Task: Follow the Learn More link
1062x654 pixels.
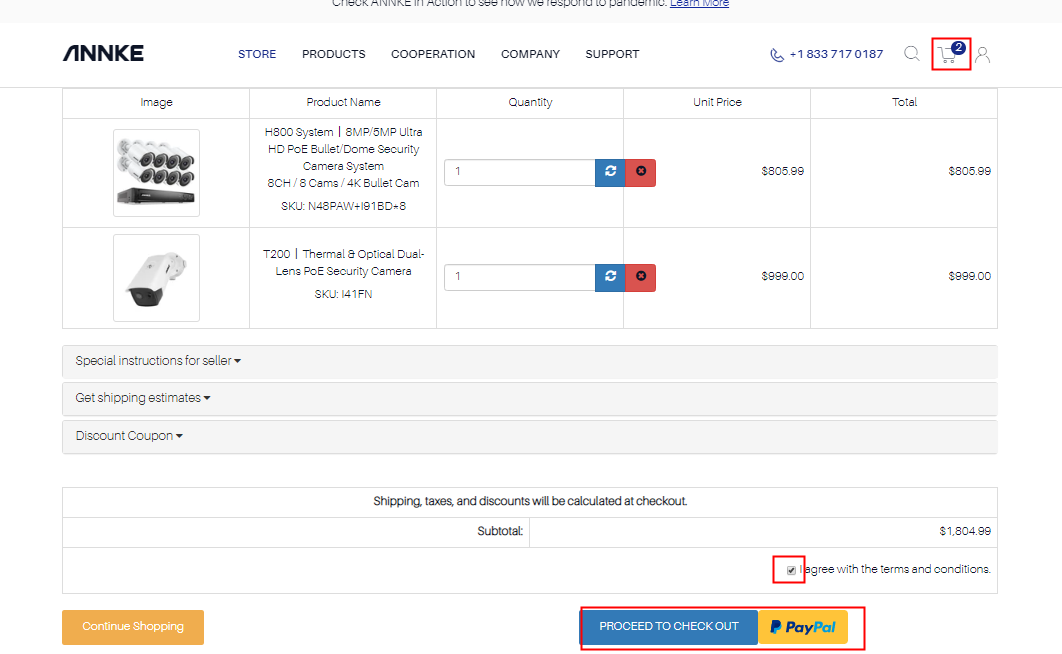Action: [x=699, y=3]
